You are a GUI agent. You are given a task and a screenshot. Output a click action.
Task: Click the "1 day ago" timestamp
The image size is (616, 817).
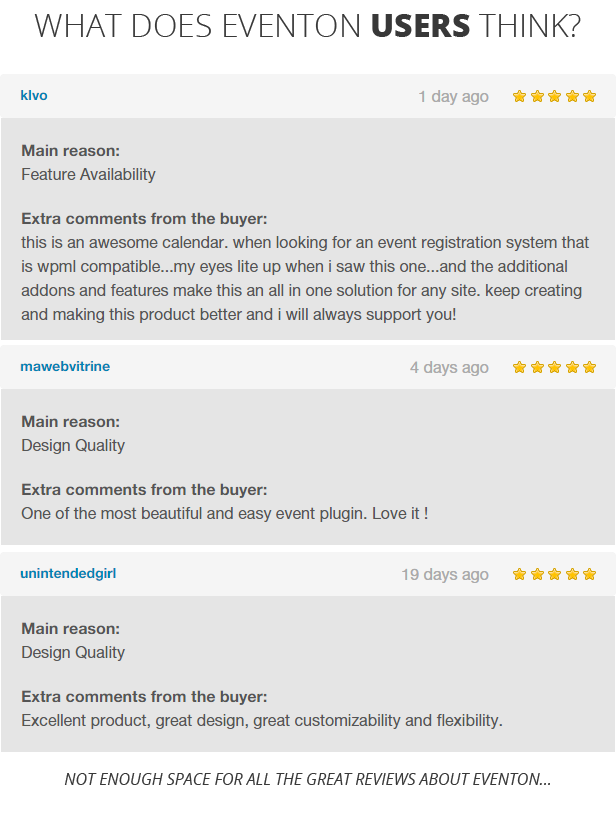[453, 96]
